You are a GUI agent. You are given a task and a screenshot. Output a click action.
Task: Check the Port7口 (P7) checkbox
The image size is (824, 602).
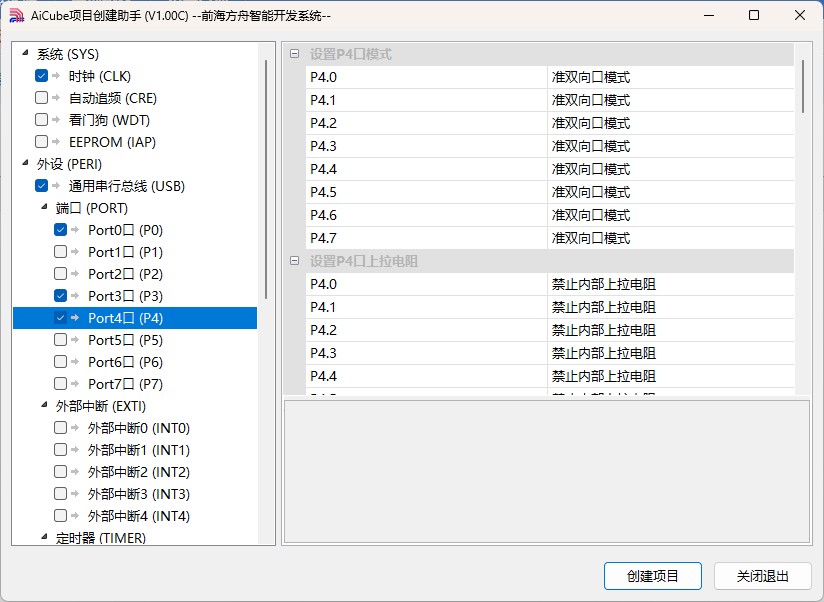coord(60,384)
